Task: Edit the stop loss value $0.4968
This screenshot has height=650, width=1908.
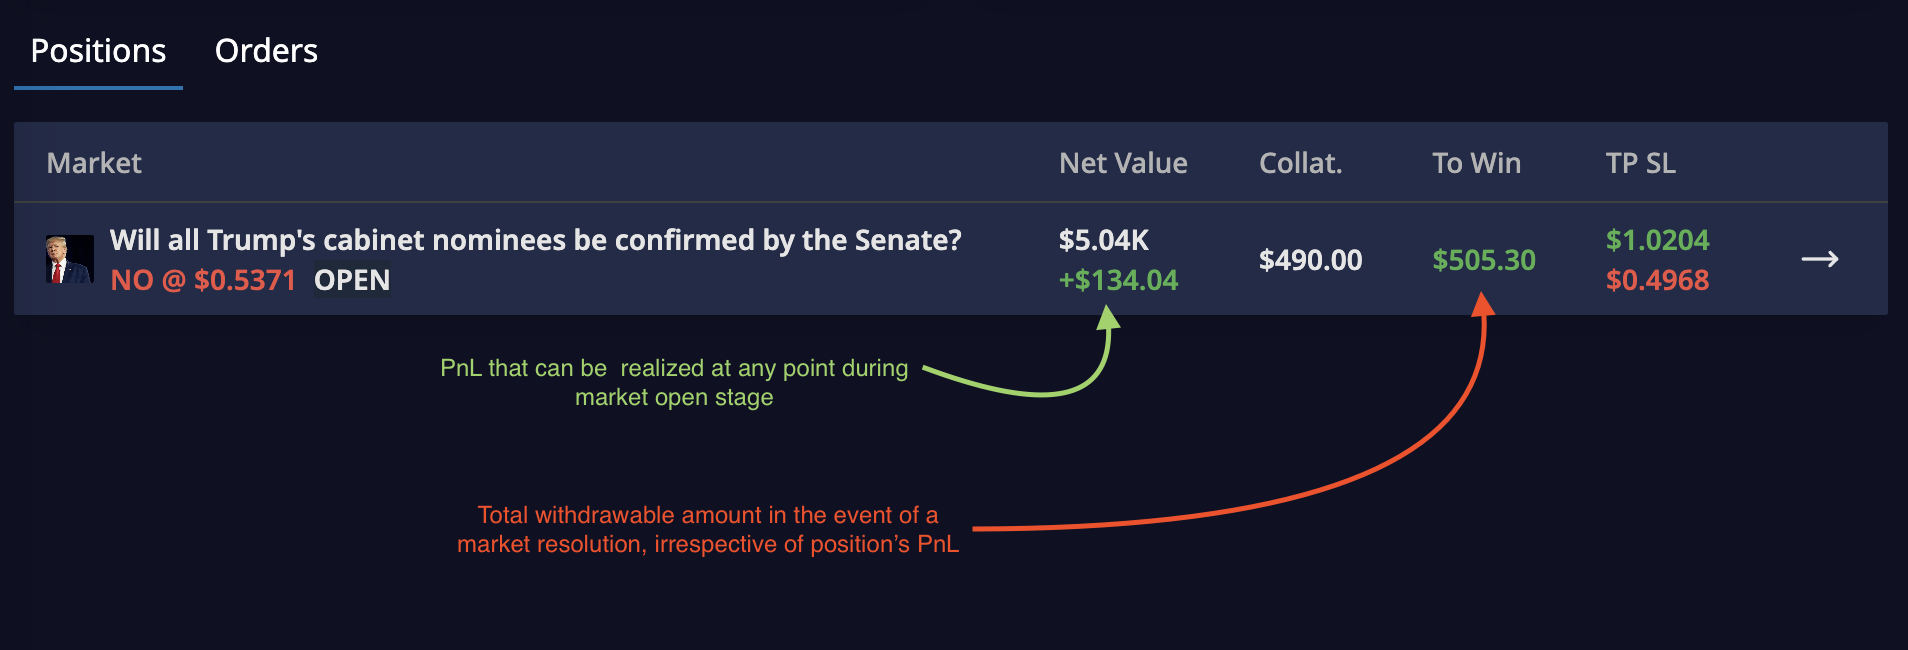Action: click(x=1657, y=280)
